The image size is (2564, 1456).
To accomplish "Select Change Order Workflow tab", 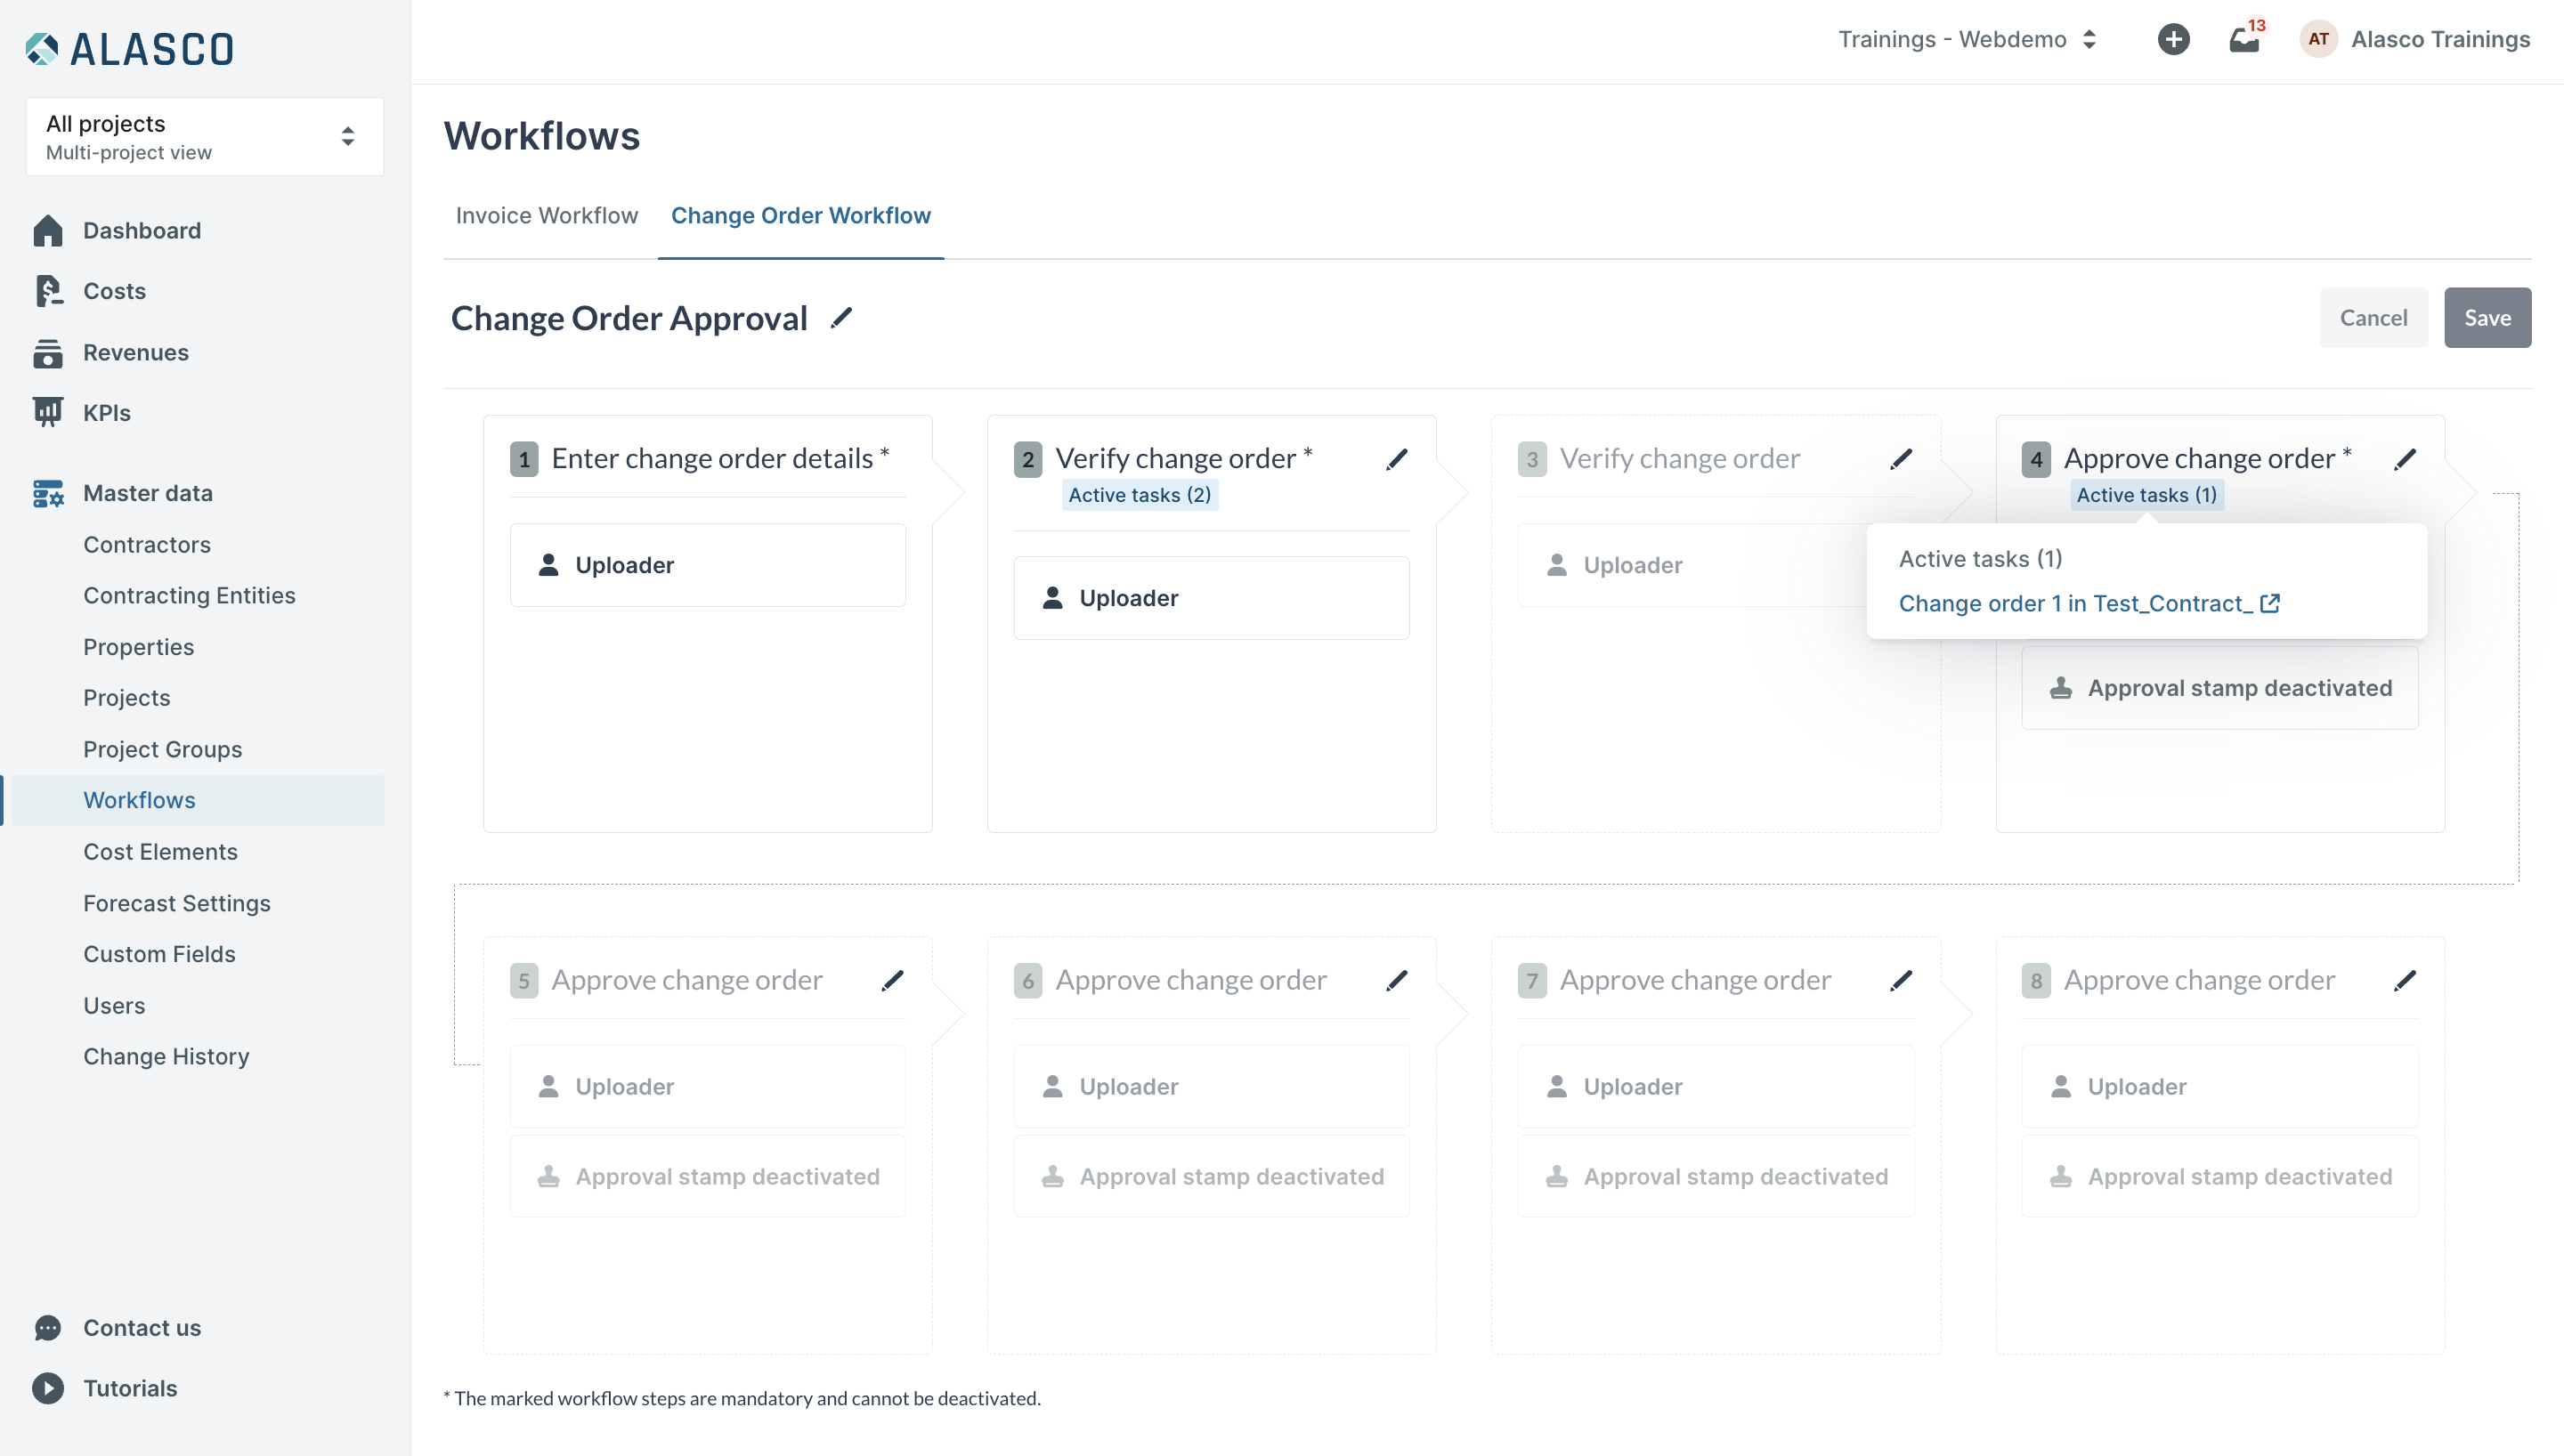I will click(801, 216).
